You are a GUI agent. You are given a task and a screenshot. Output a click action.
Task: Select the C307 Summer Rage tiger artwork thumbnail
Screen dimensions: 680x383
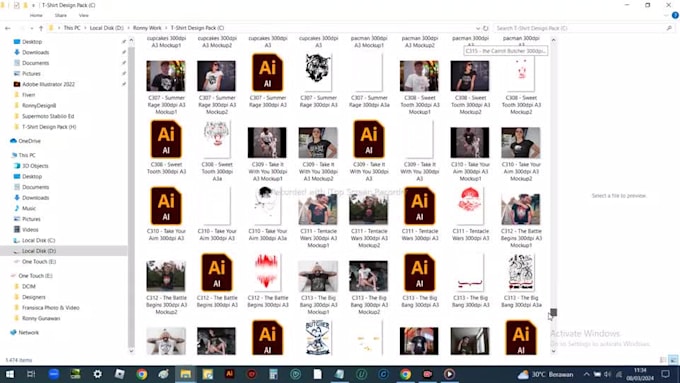318,72
